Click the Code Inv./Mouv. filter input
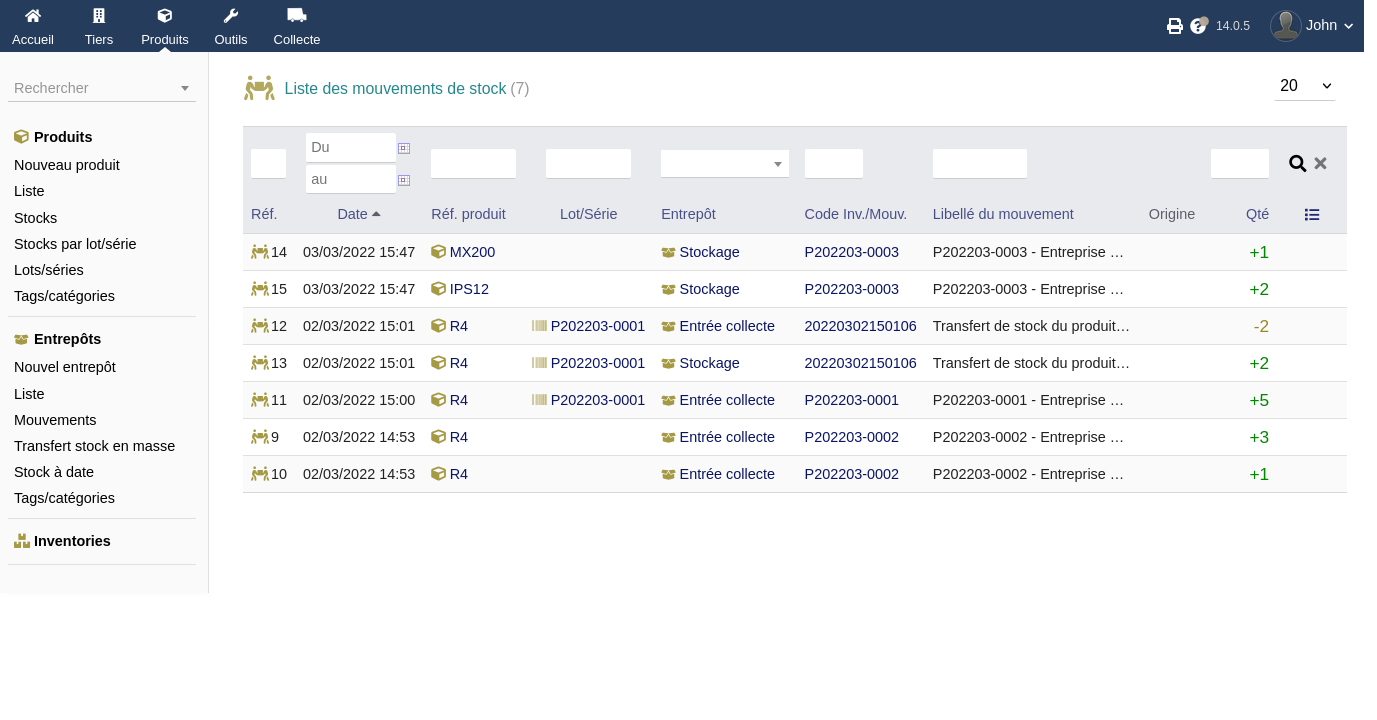 pyautogui.click(x=834, y=164)
